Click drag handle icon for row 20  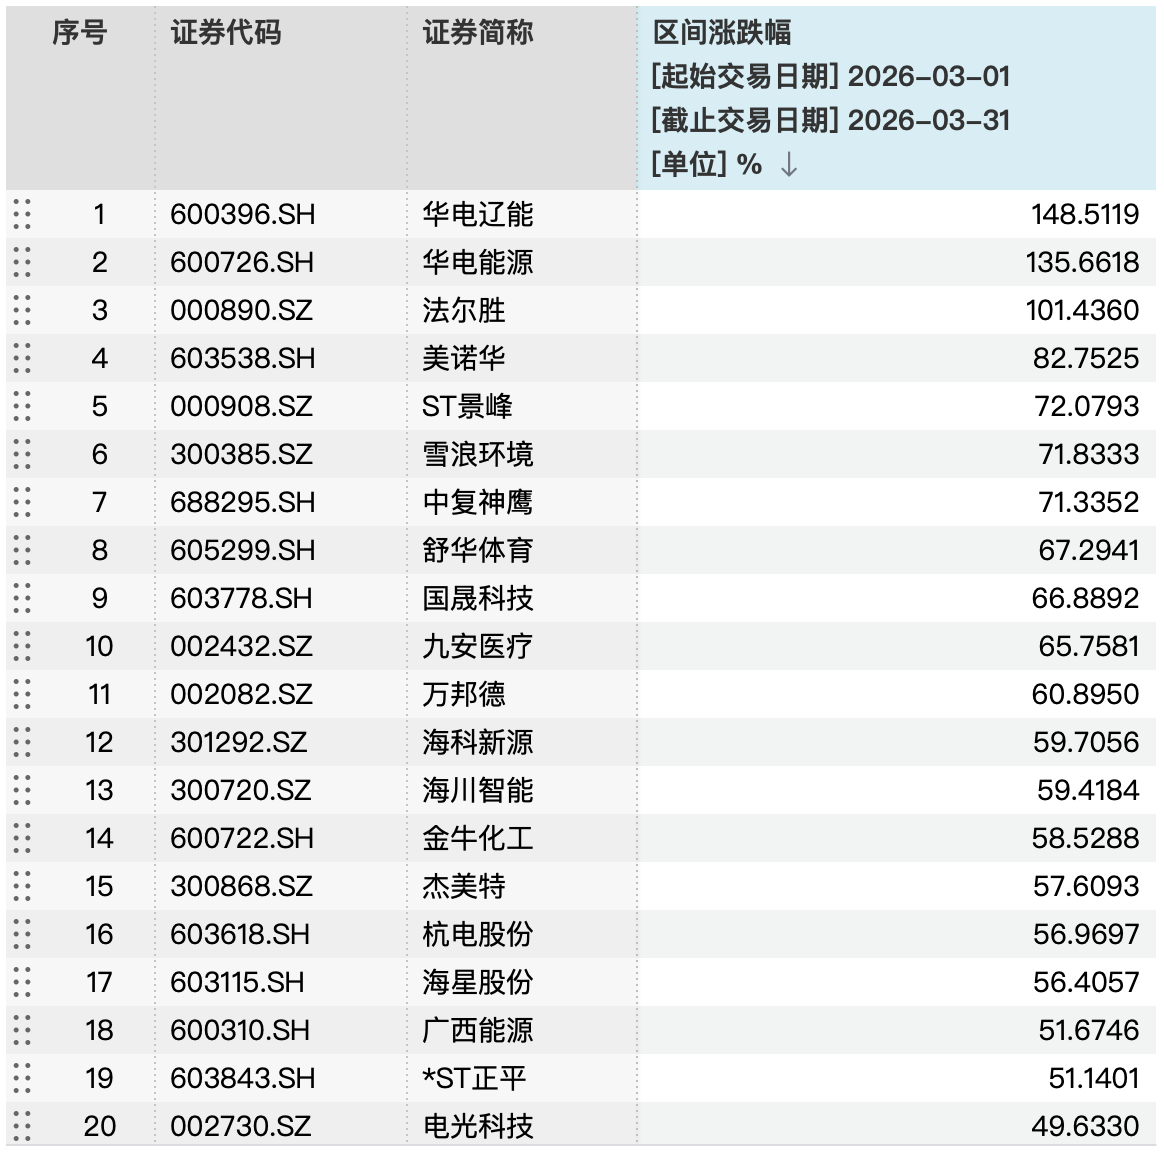pos(22,1126)
